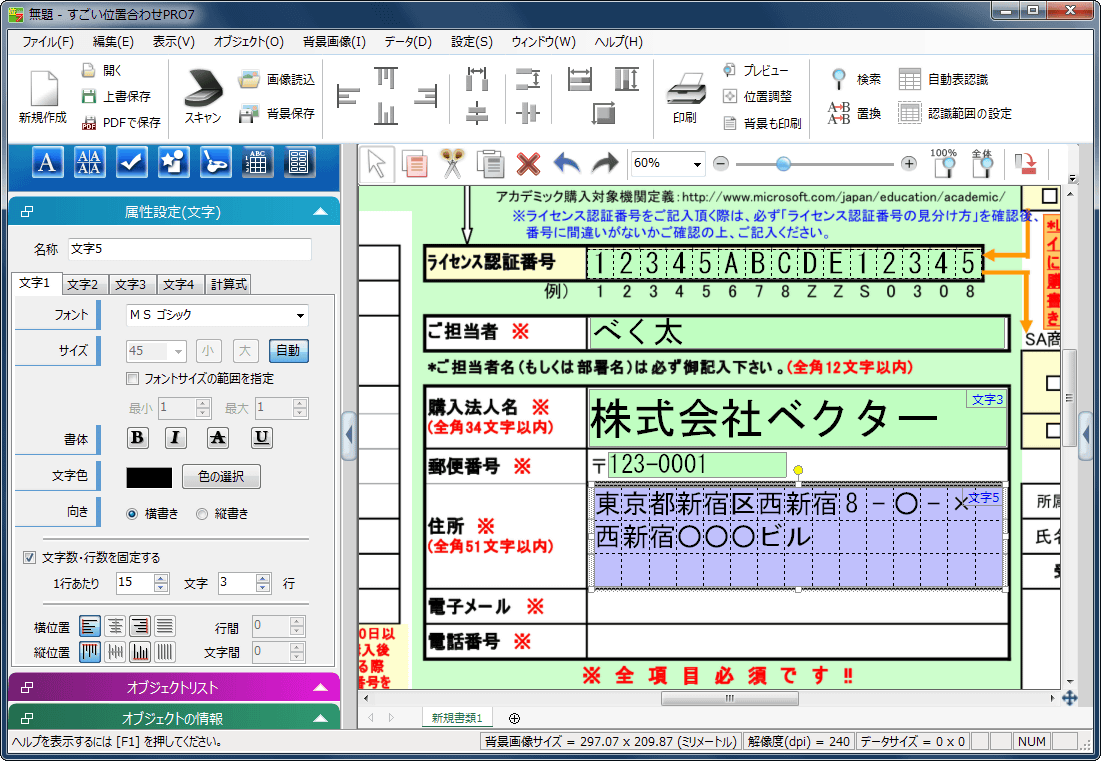Select 縦書き vertical writing
Image resolution: width=1101 pixels, height=761 pixels.
(x=202, y=514)
